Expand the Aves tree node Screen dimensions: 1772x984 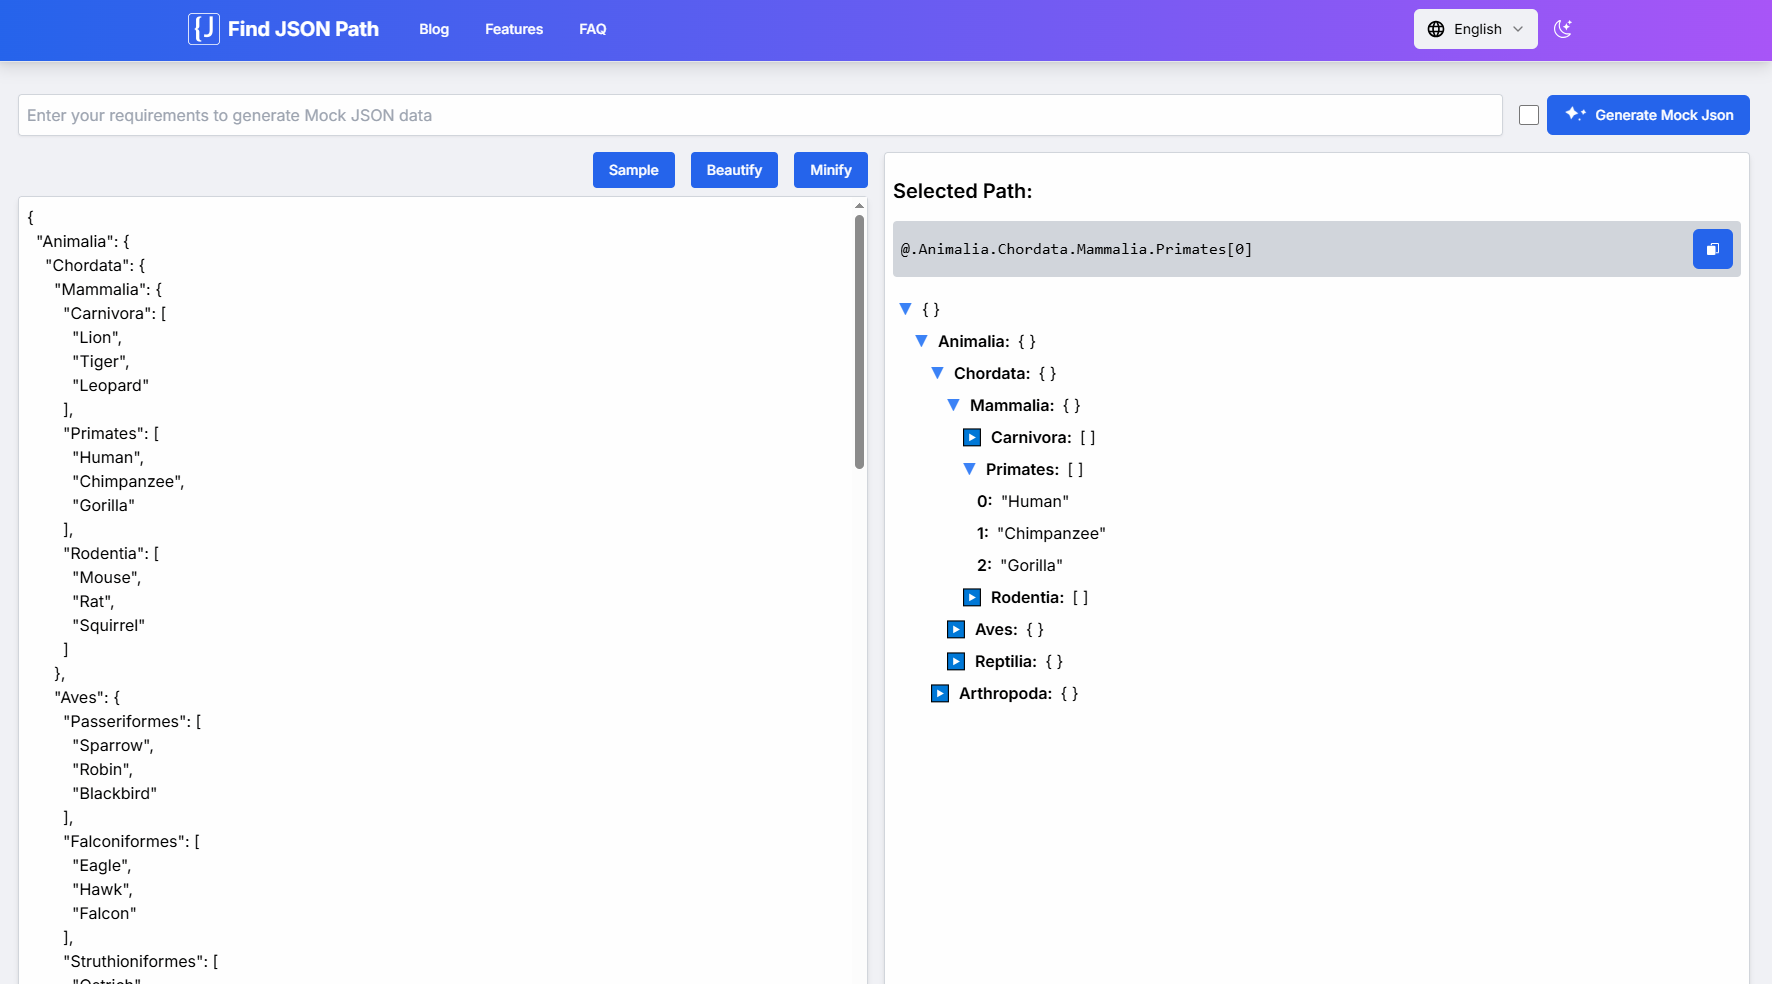955,629
